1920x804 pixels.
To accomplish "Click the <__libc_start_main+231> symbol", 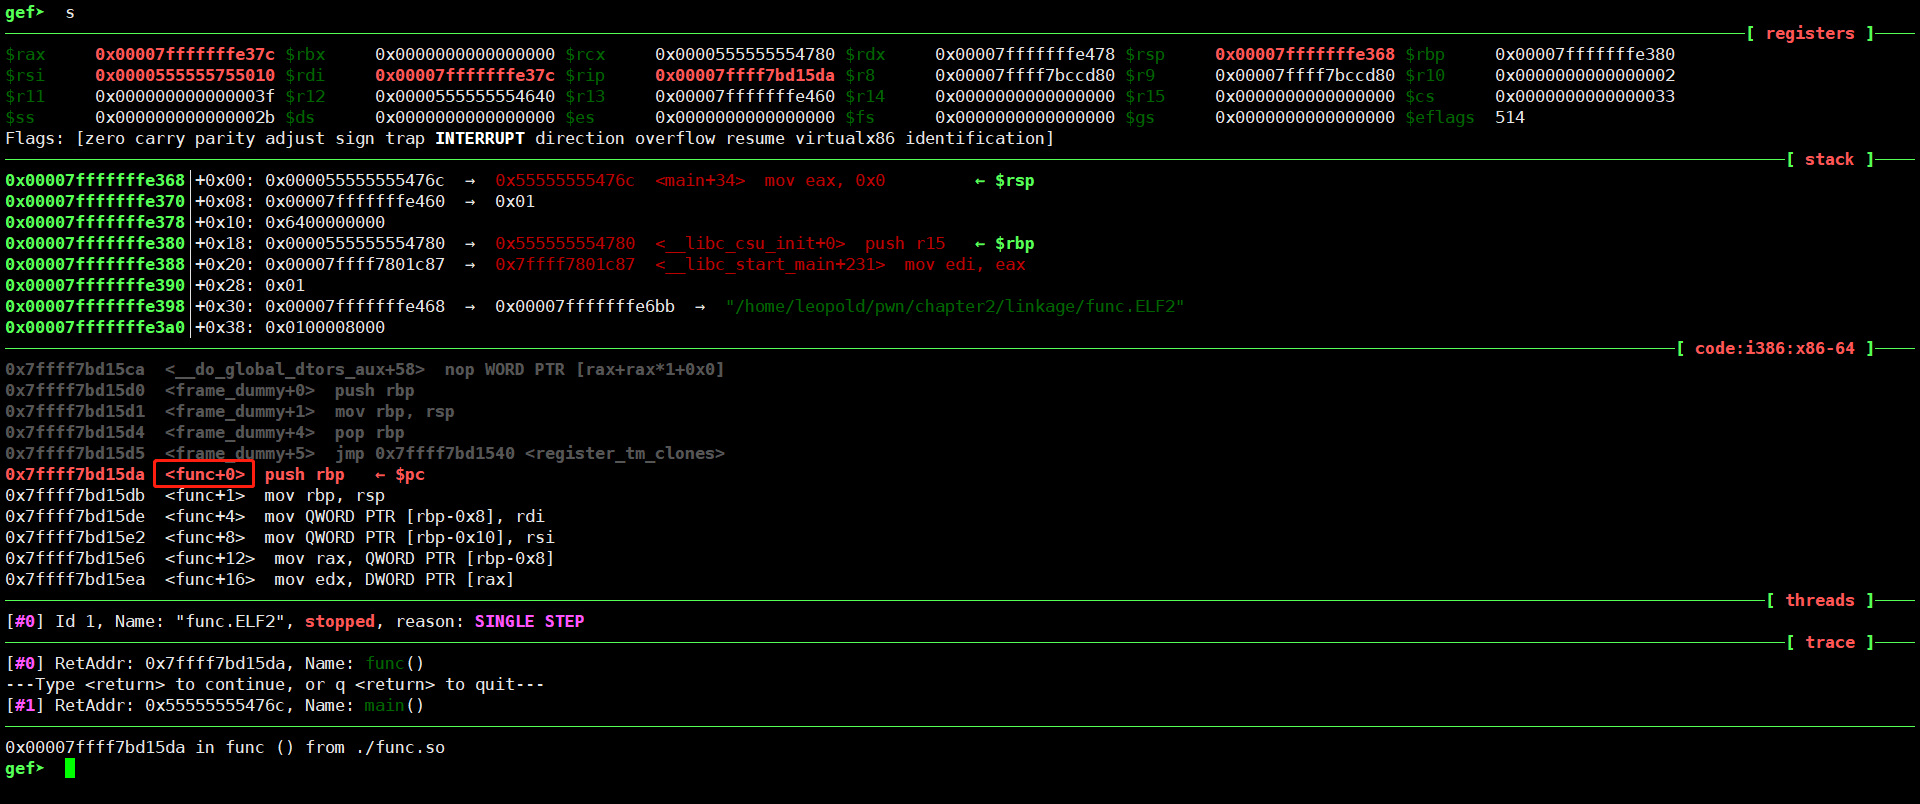I will (770, 264).
